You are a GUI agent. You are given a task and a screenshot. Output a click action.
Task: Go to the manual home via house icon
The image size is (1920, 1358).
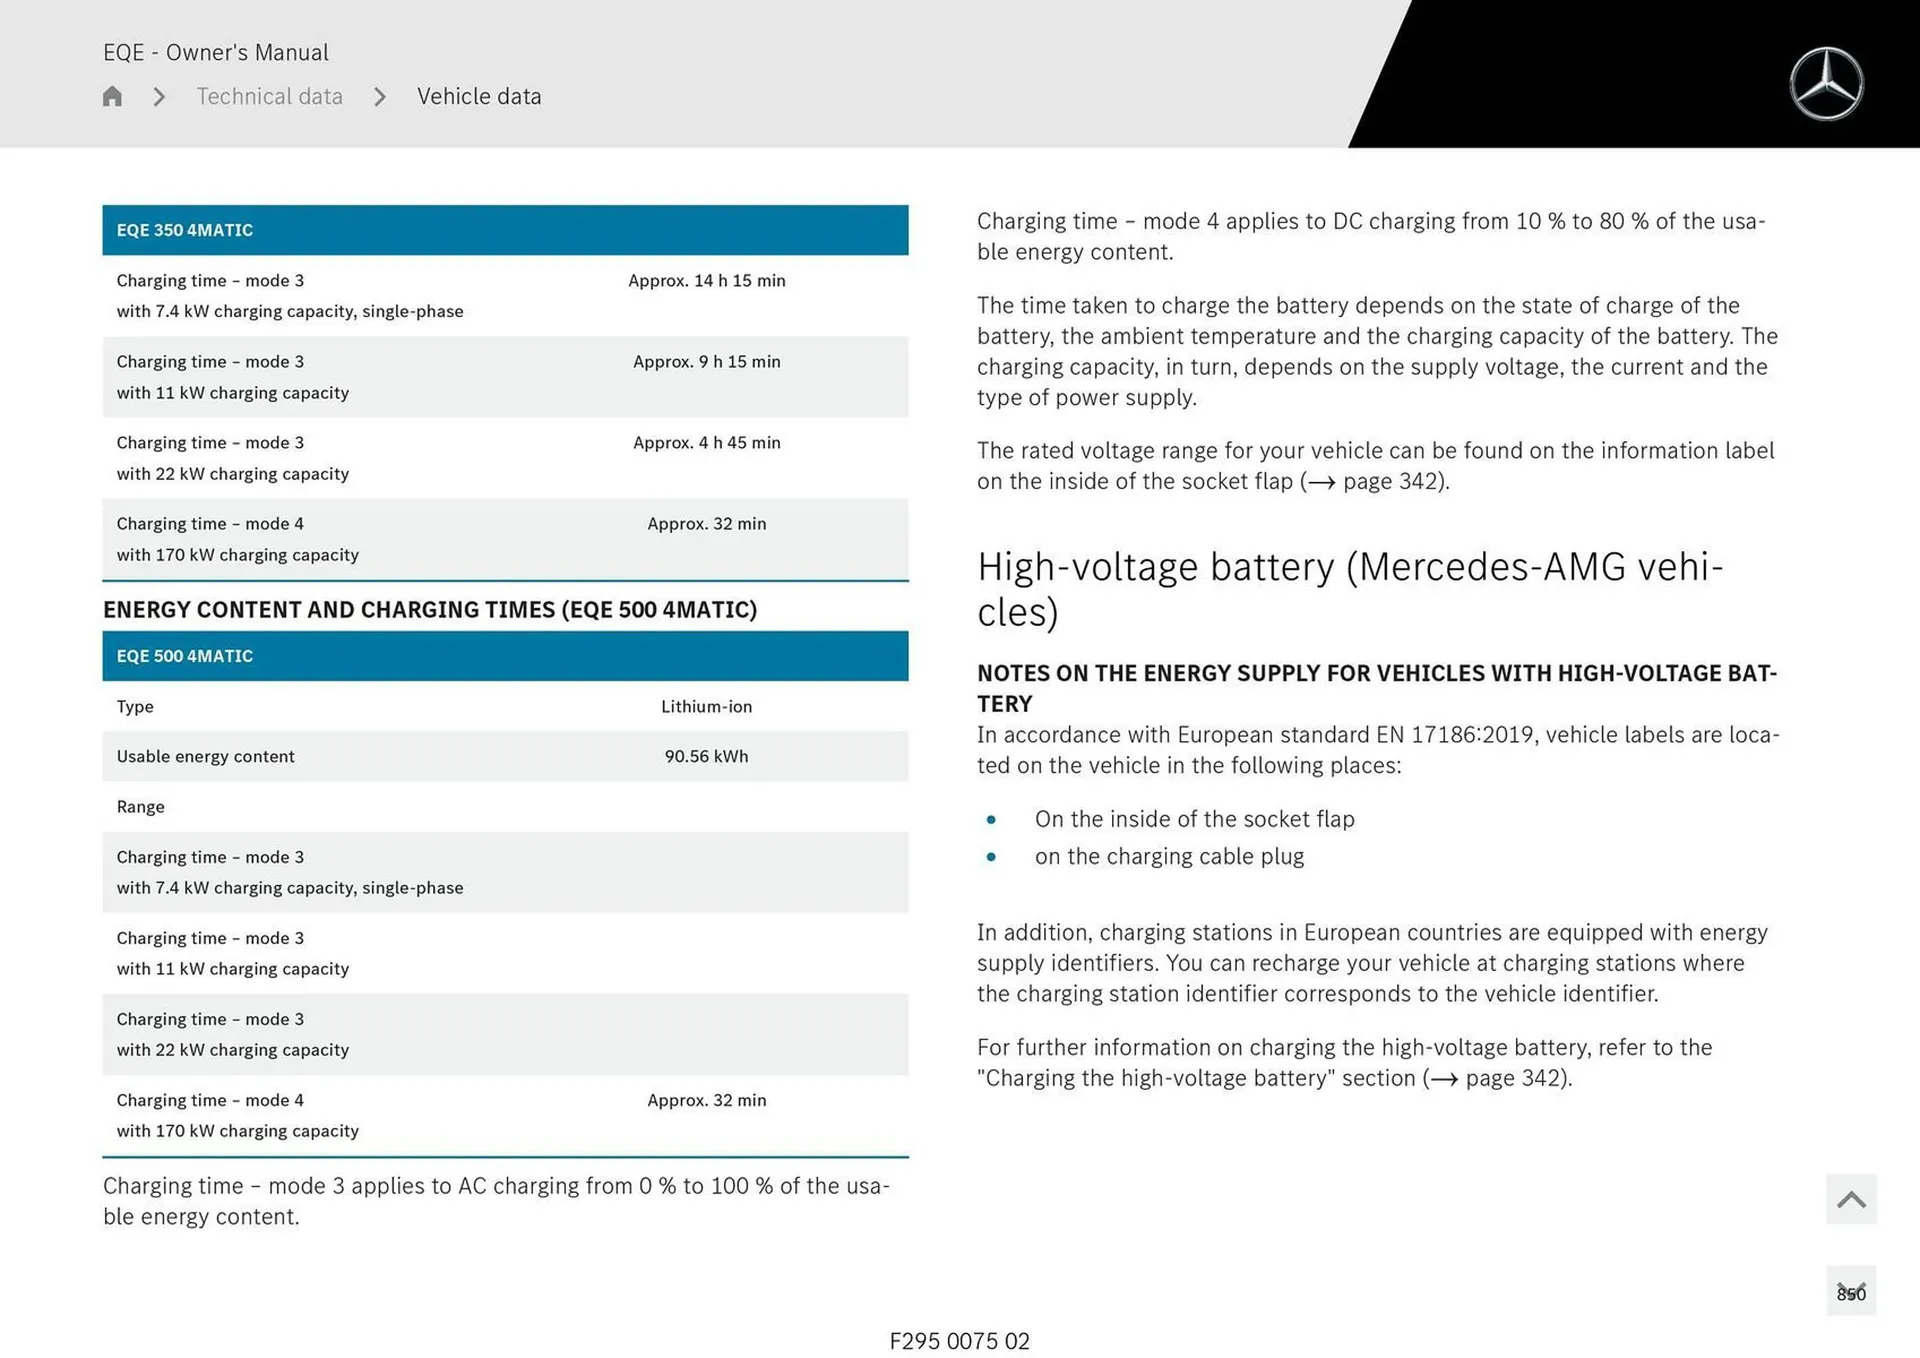(x=112, y=96)
